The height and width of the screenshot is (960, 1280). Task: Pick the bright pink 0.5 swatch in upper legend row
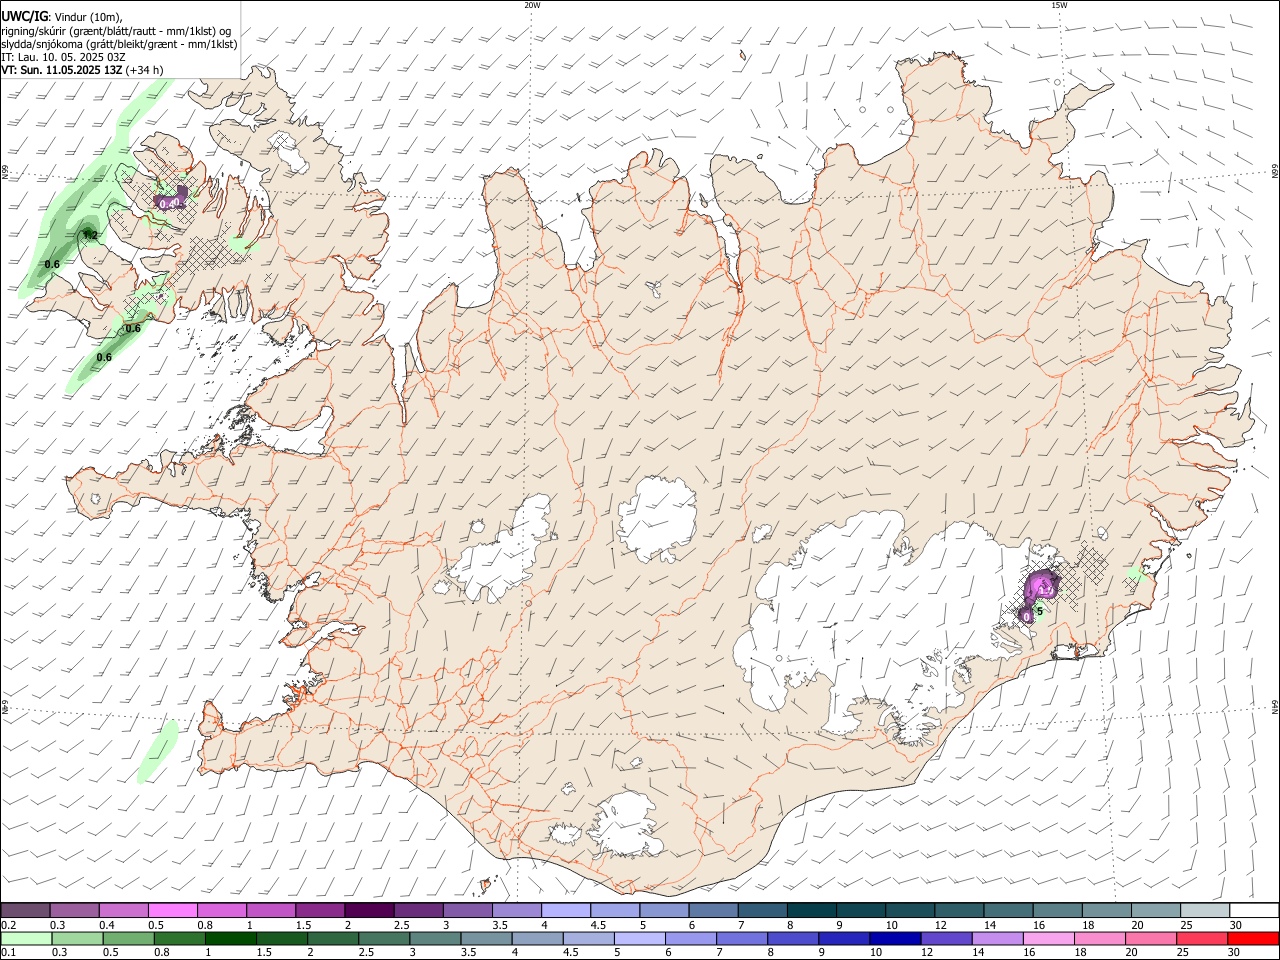[173, 910]
